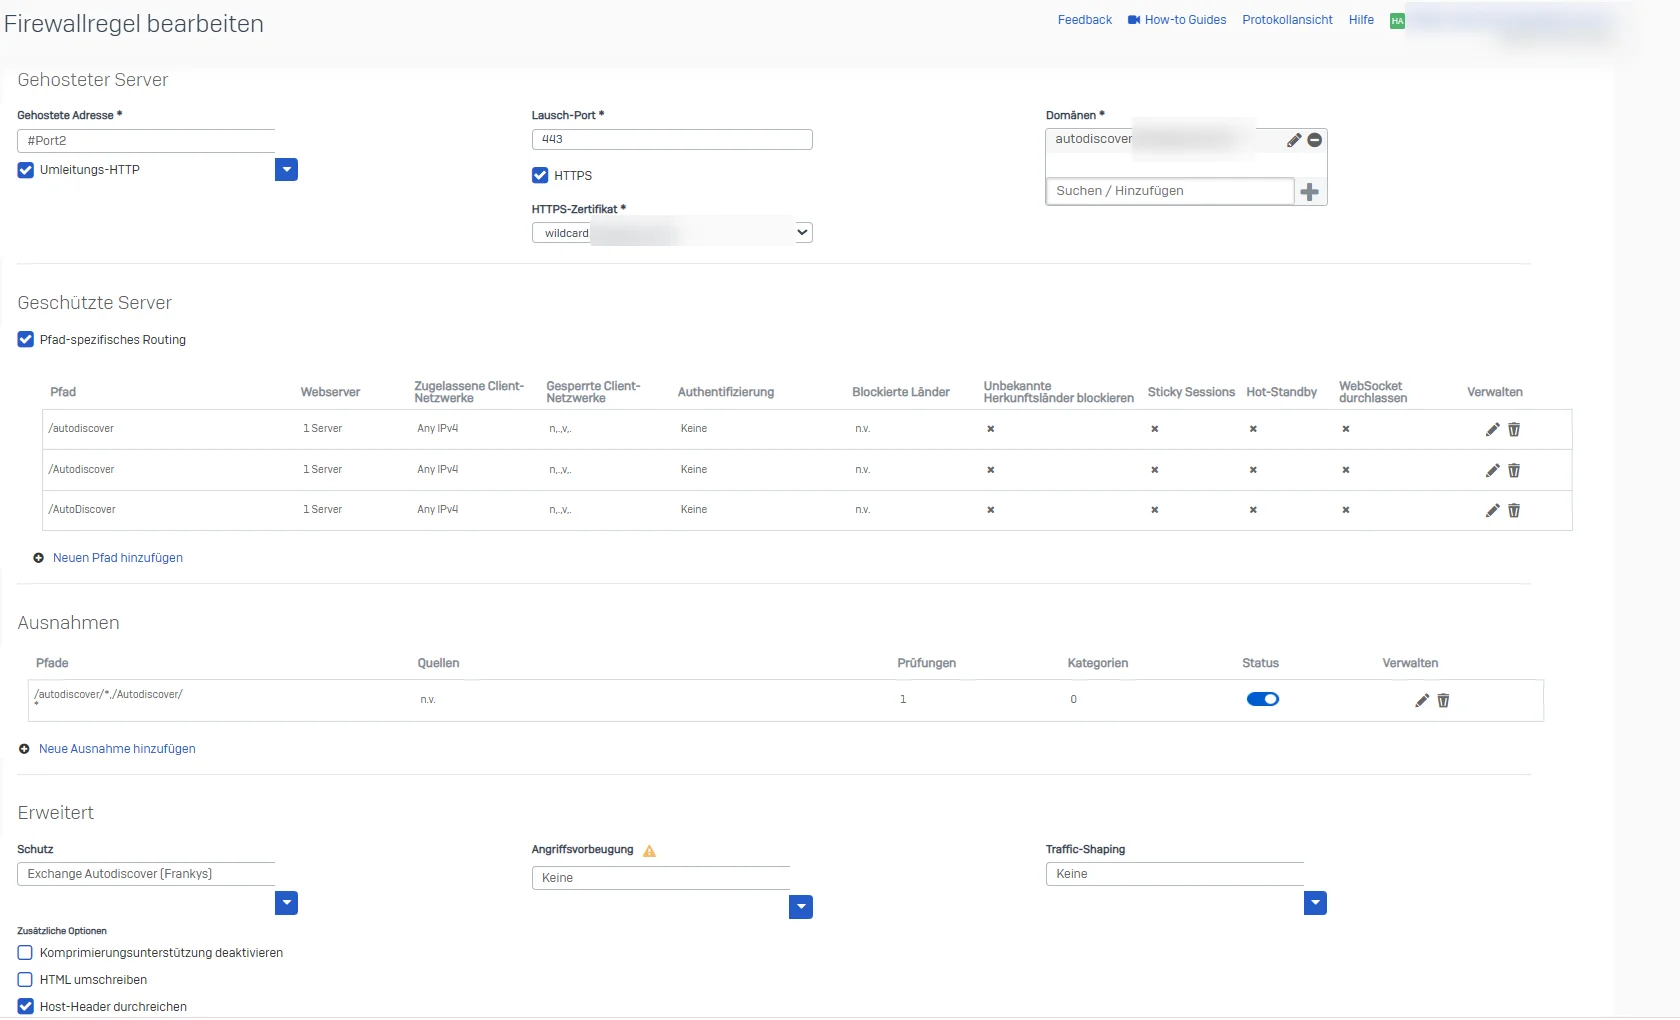Open the Feedback link
This screenshot has height=1020, width=1680.
click(x=1085, y=20)
